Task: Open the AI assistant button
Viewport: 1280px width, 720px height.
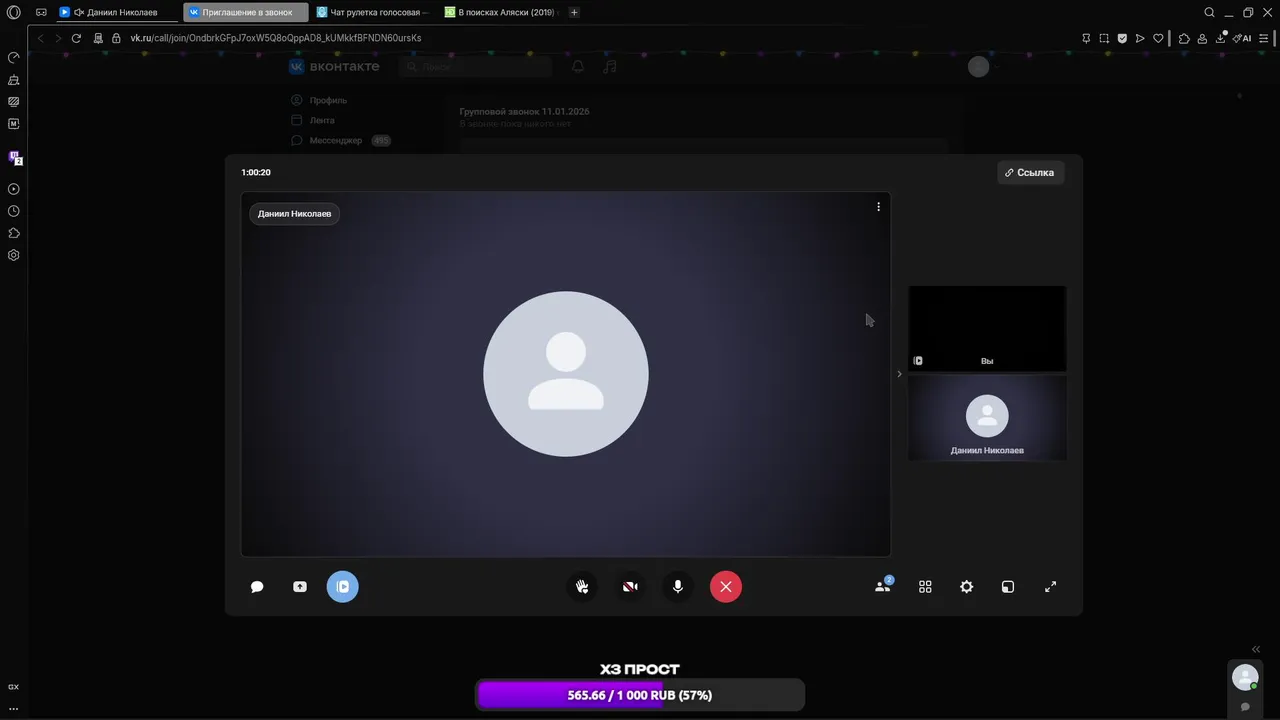Action: [1242, 38]
